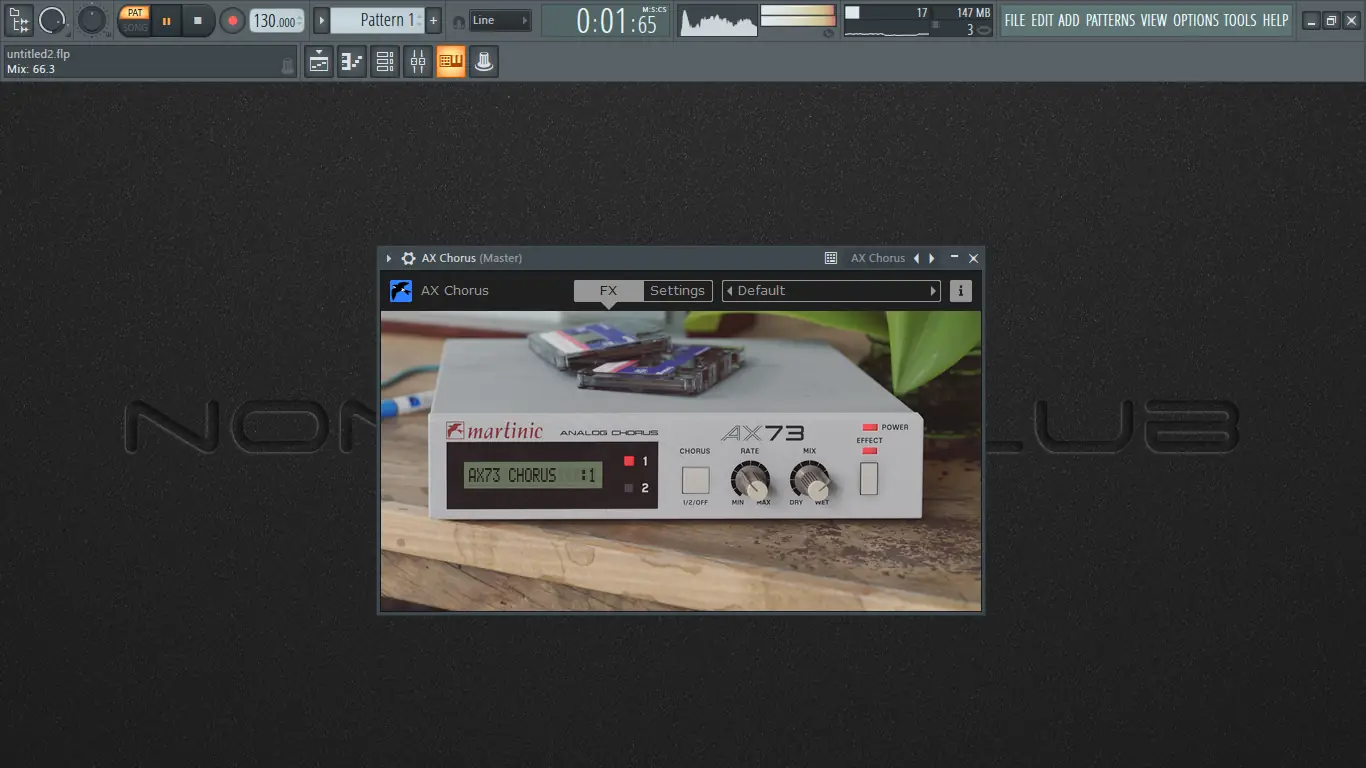The width and height of the screenshot is (1366, 768).
Task: Open the Mixer panel icon
Action: (418, 61)
